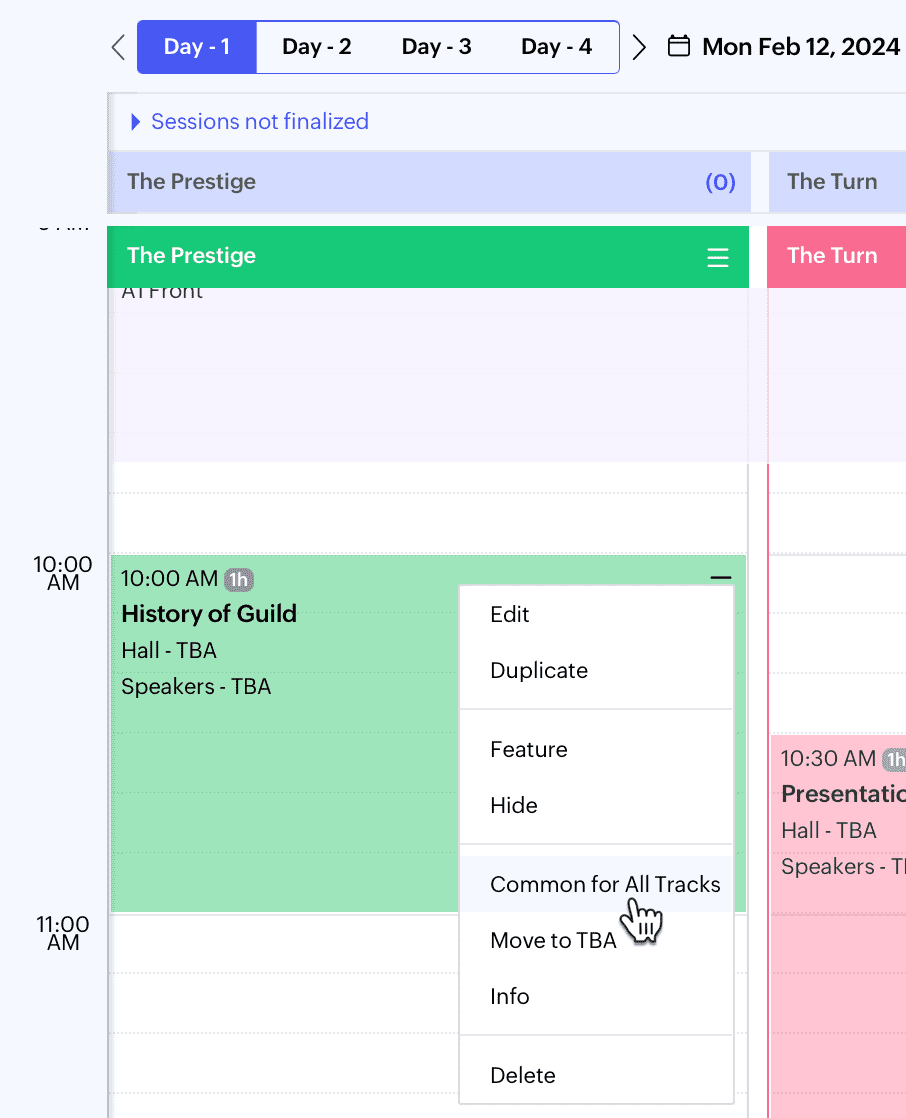The width and height of the screenshot is (906, 1118).
Task: Click the next day arrow
Action: click(x=640, y=47)
